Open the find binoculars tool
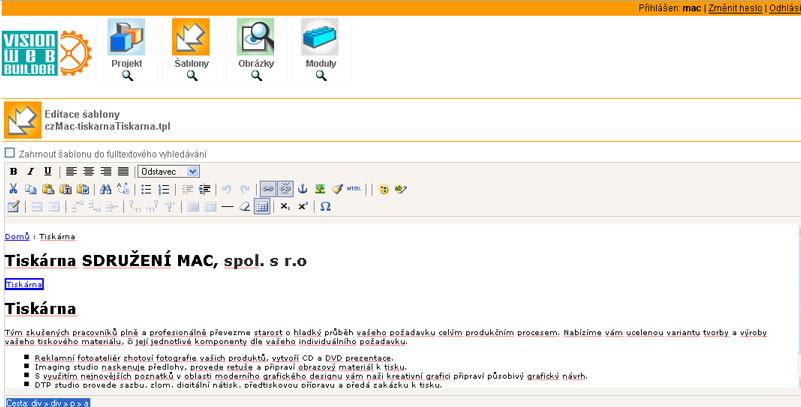The image size is (801, 407). pos(106,189)
